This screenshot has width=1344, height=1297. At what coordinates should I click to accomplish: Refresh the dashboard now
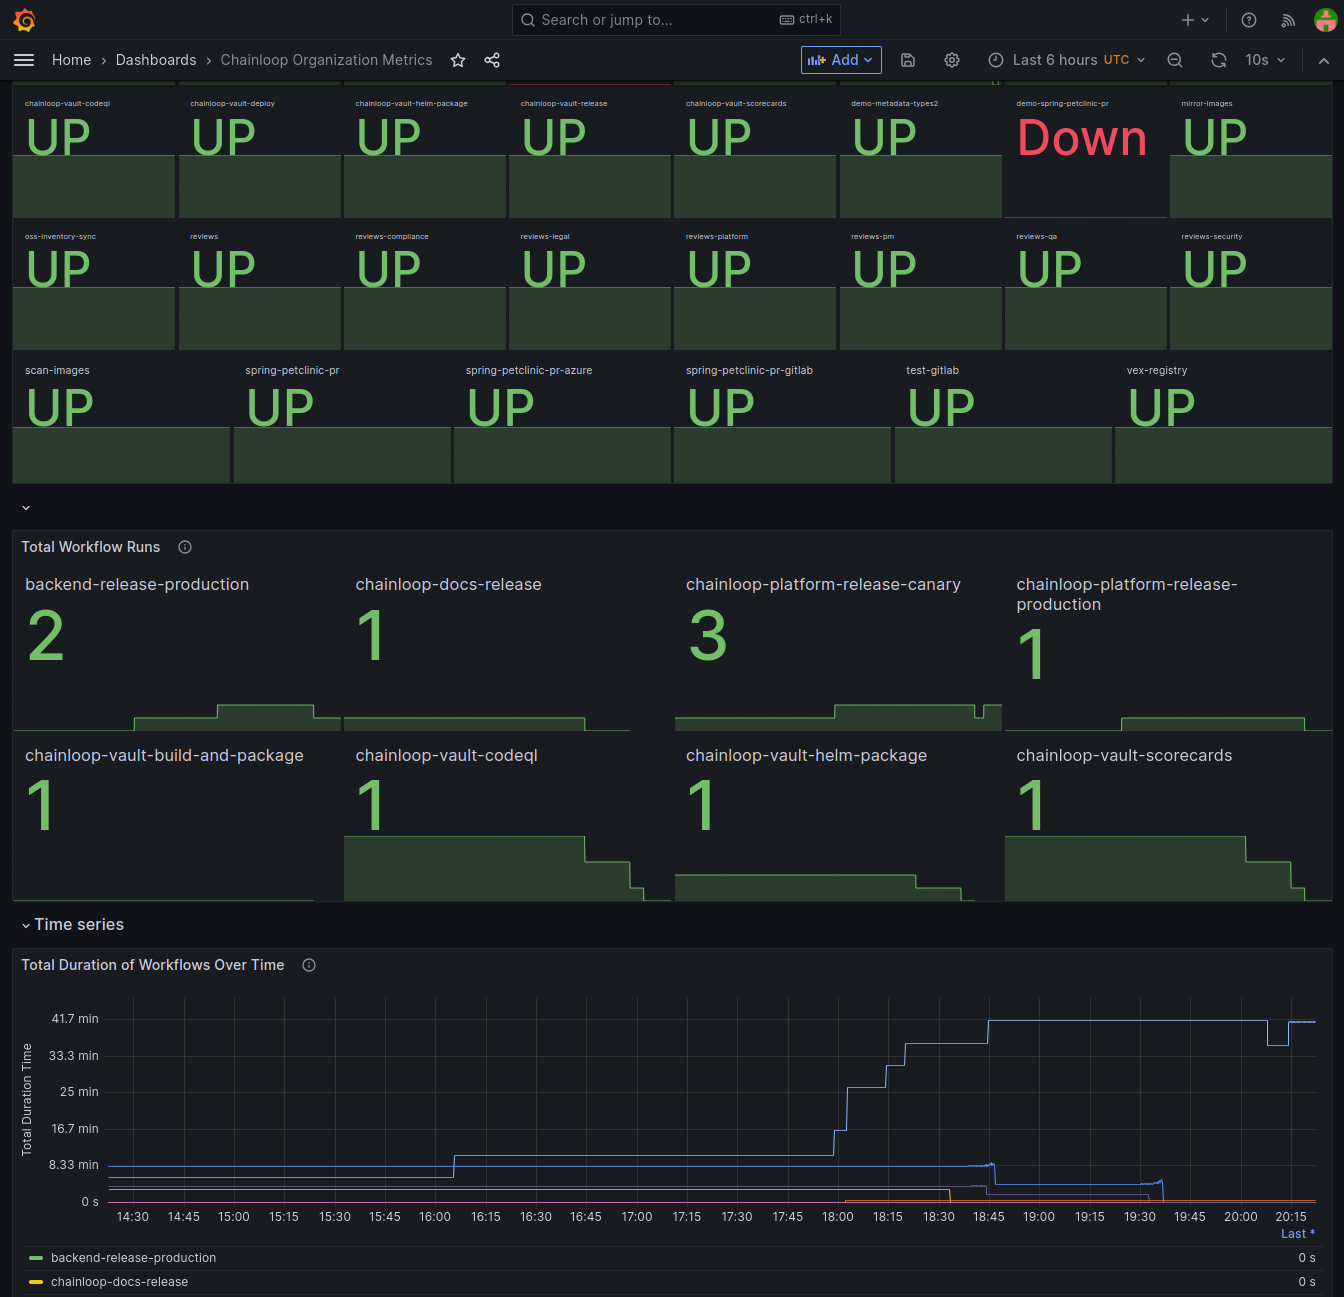click(1218, 60)
